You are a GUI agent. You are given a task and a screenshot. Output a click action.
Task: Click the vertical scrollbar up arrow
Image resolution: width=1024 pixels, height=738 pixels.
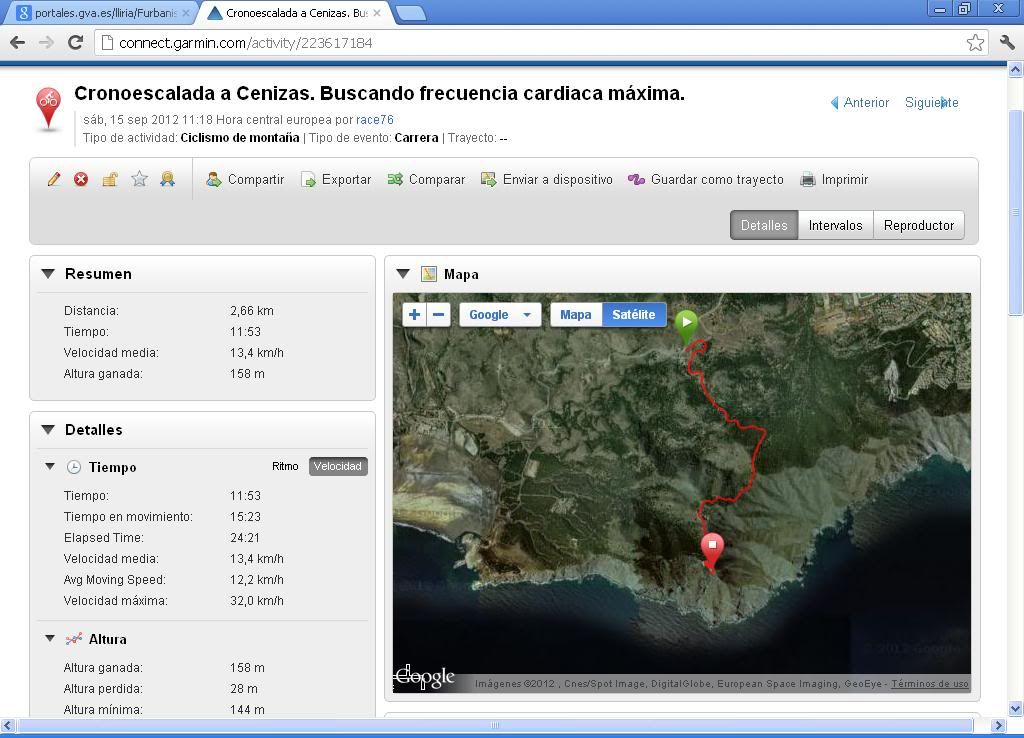1016,69
